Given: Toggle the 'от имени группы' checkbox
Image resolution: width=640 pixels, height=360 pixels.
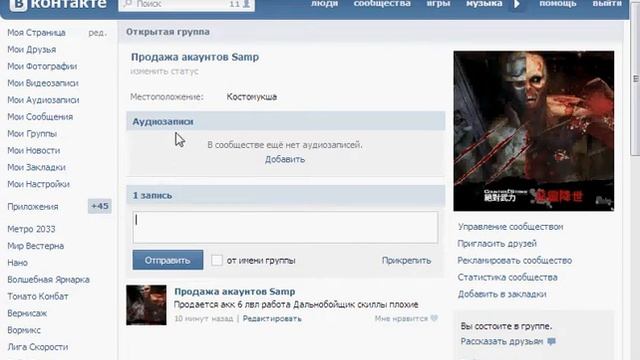Looking at the screenshot, I should coord(217,260).
